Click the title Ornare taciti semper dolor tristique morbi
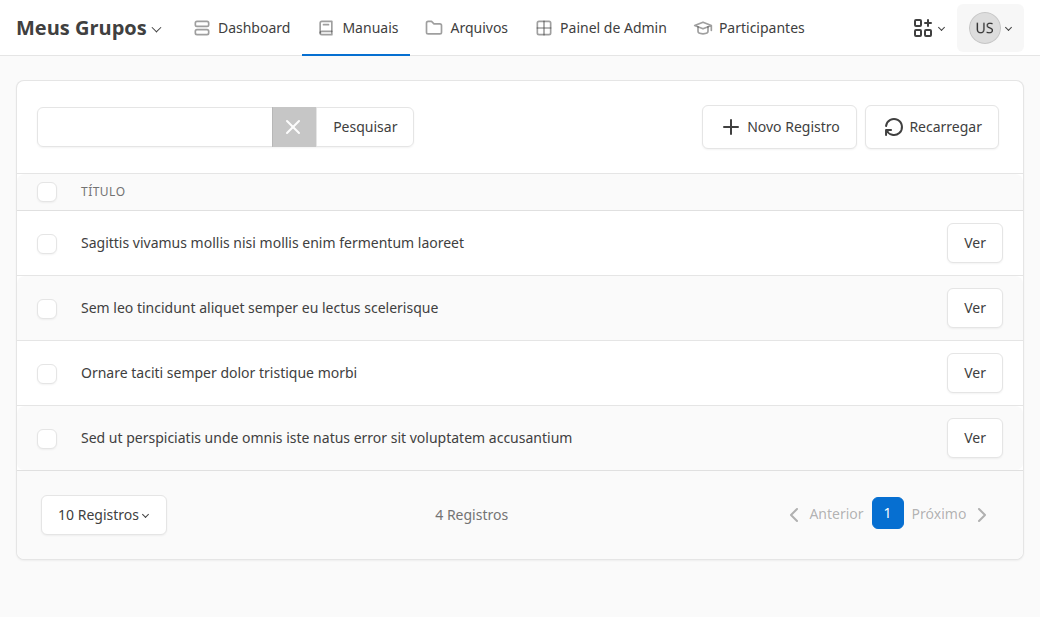1040x617 pixels. [x=219, y=373]
